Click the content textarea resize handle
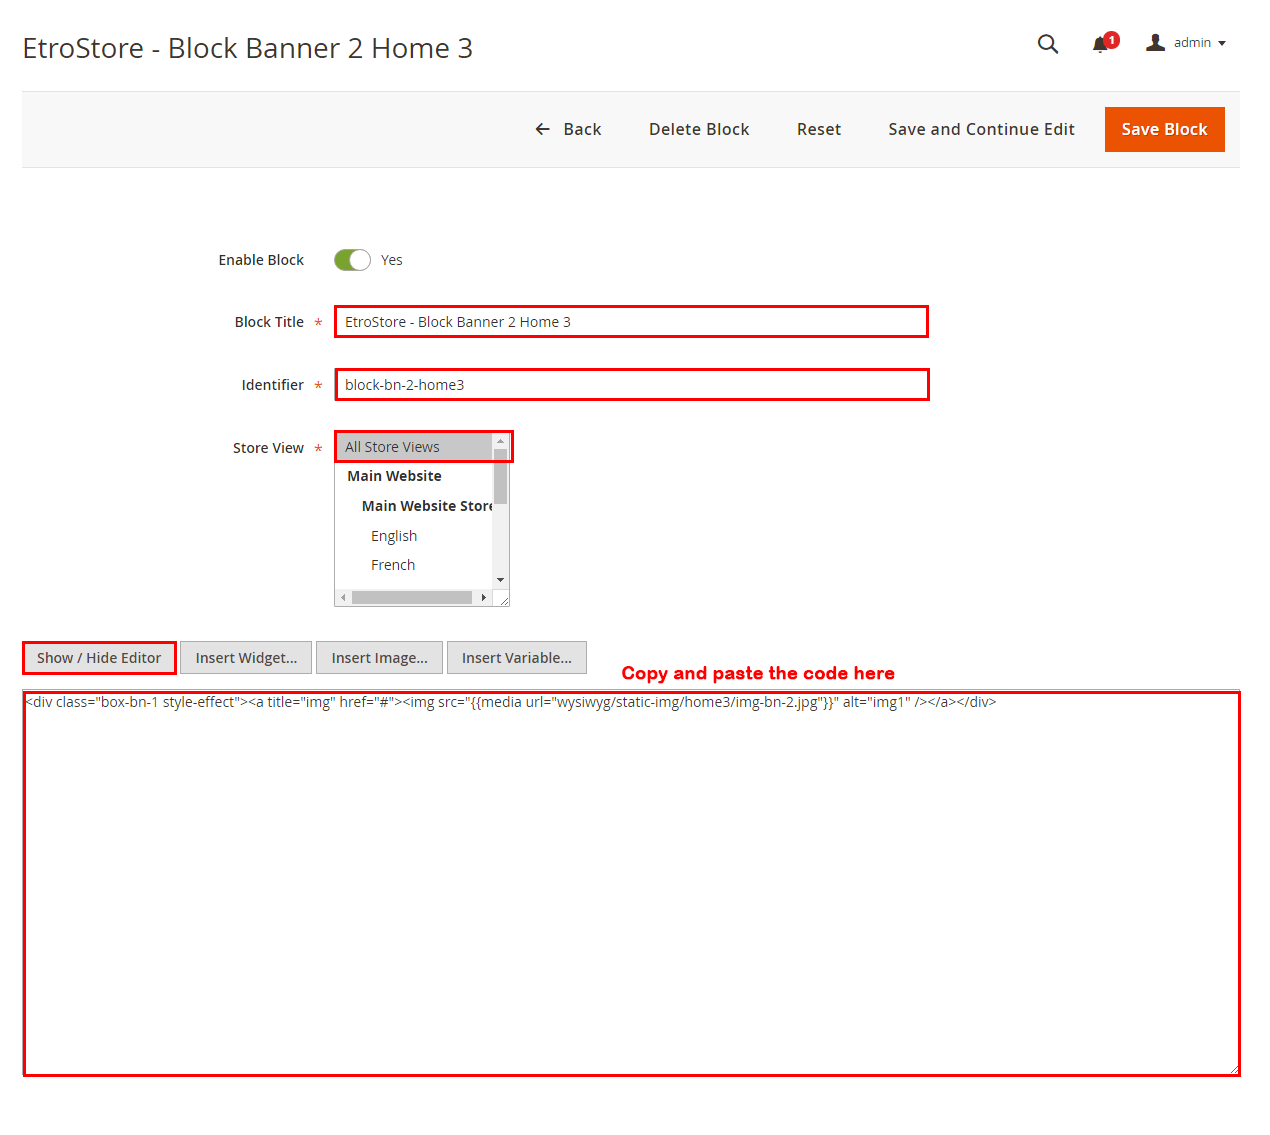The height and width of the screenshot is (1135, 1270). 1233,1070
